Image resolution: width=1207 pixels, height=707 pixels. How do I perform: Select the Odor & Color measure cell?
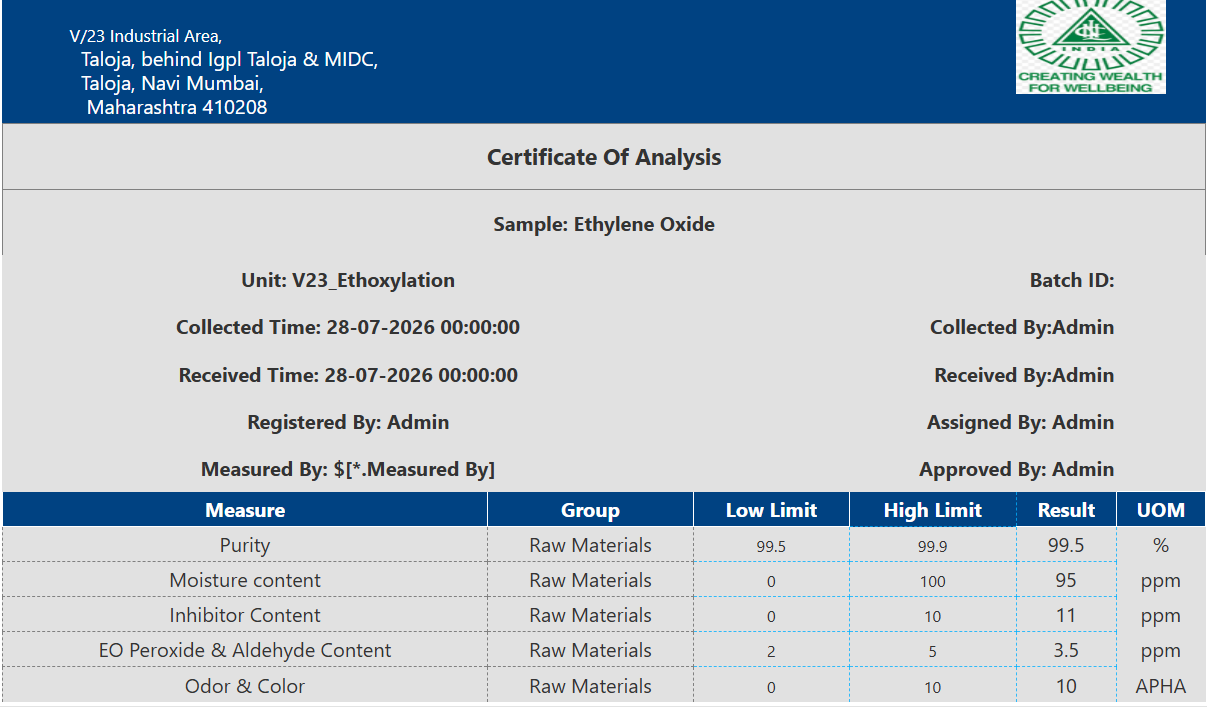tap(245, 686)
